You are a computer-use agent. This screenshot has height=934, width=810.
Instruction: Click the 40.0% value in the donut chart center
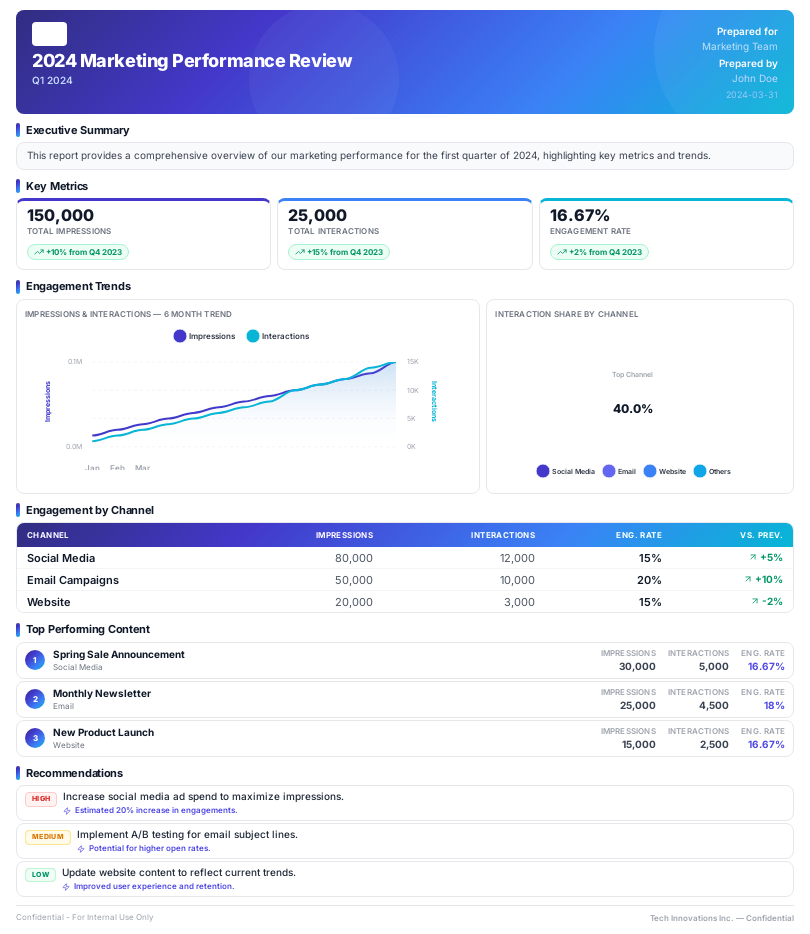(x=632, y=408)
